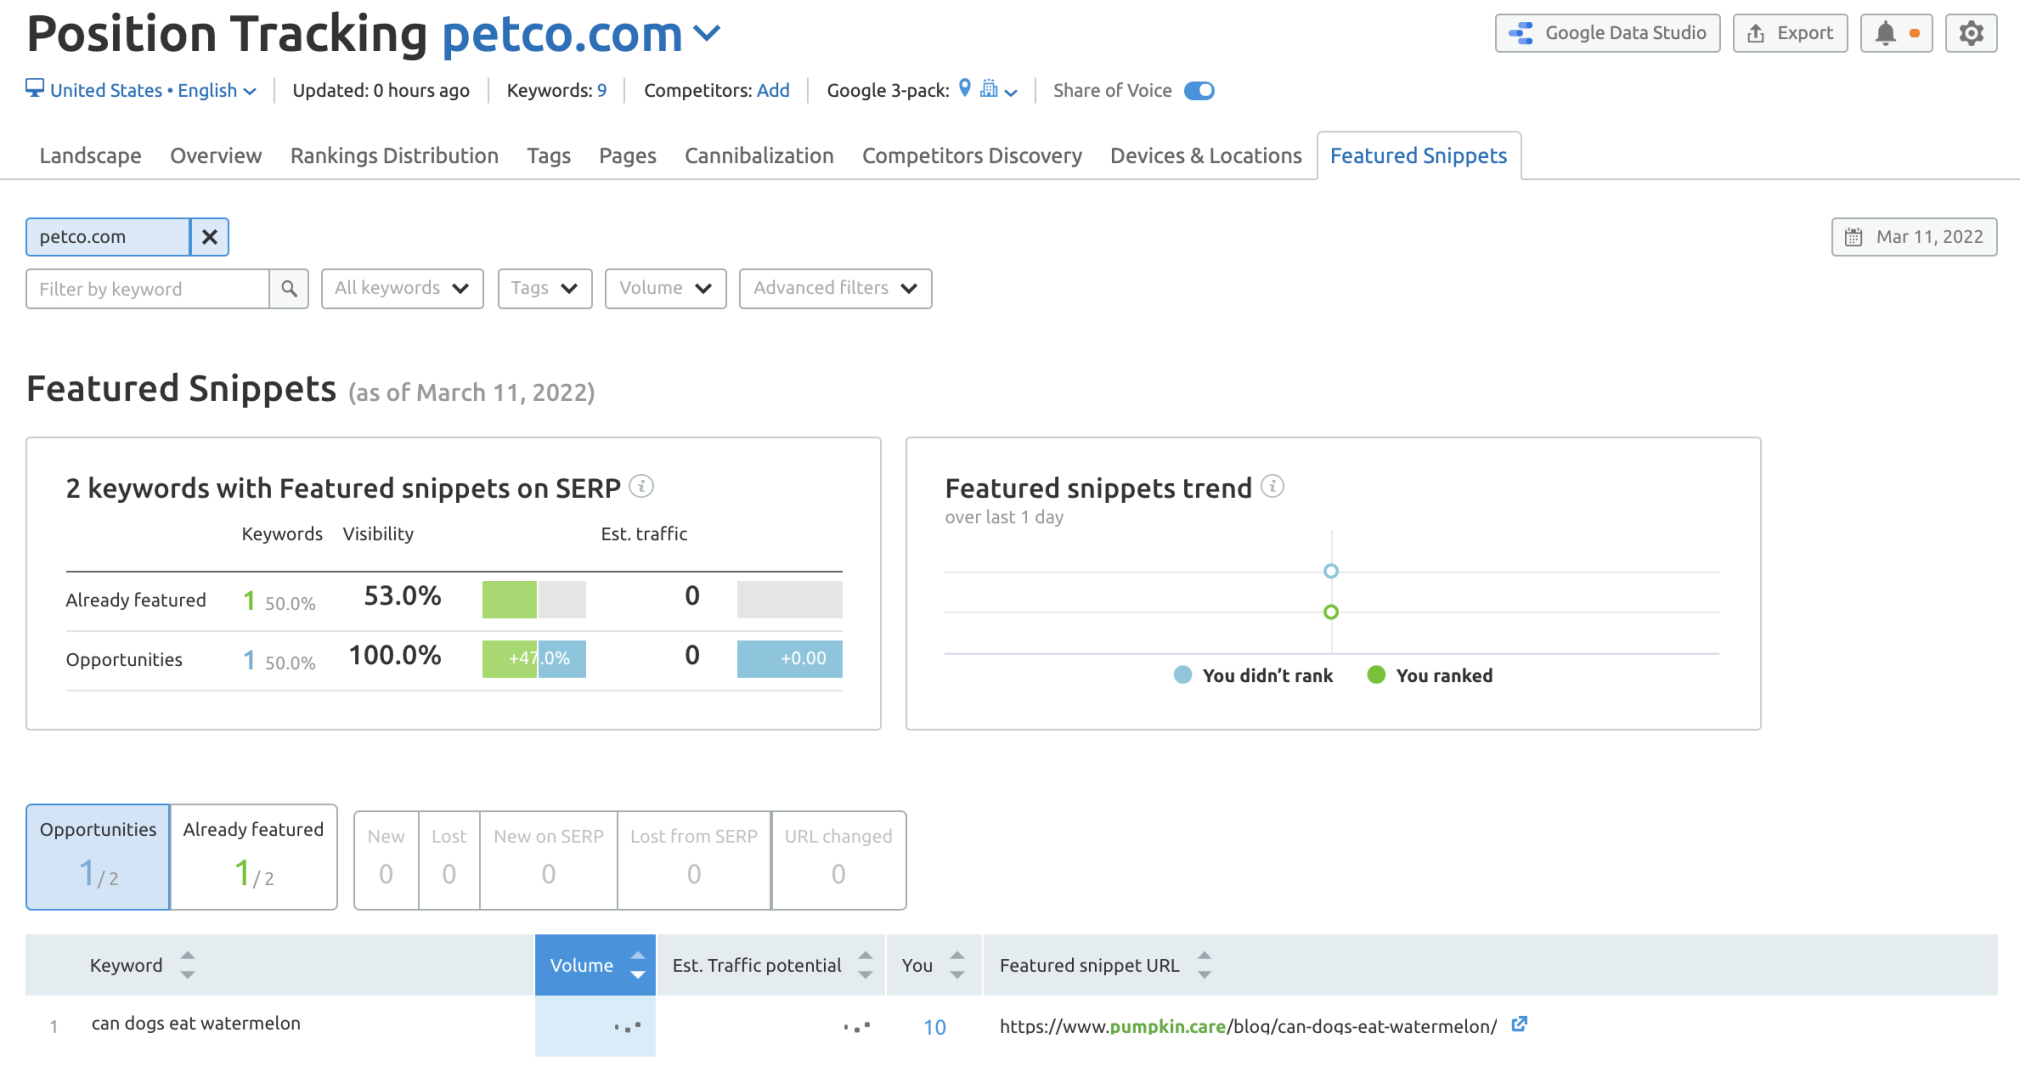Click the Google Data Studio icon button

click(1607, 33)
